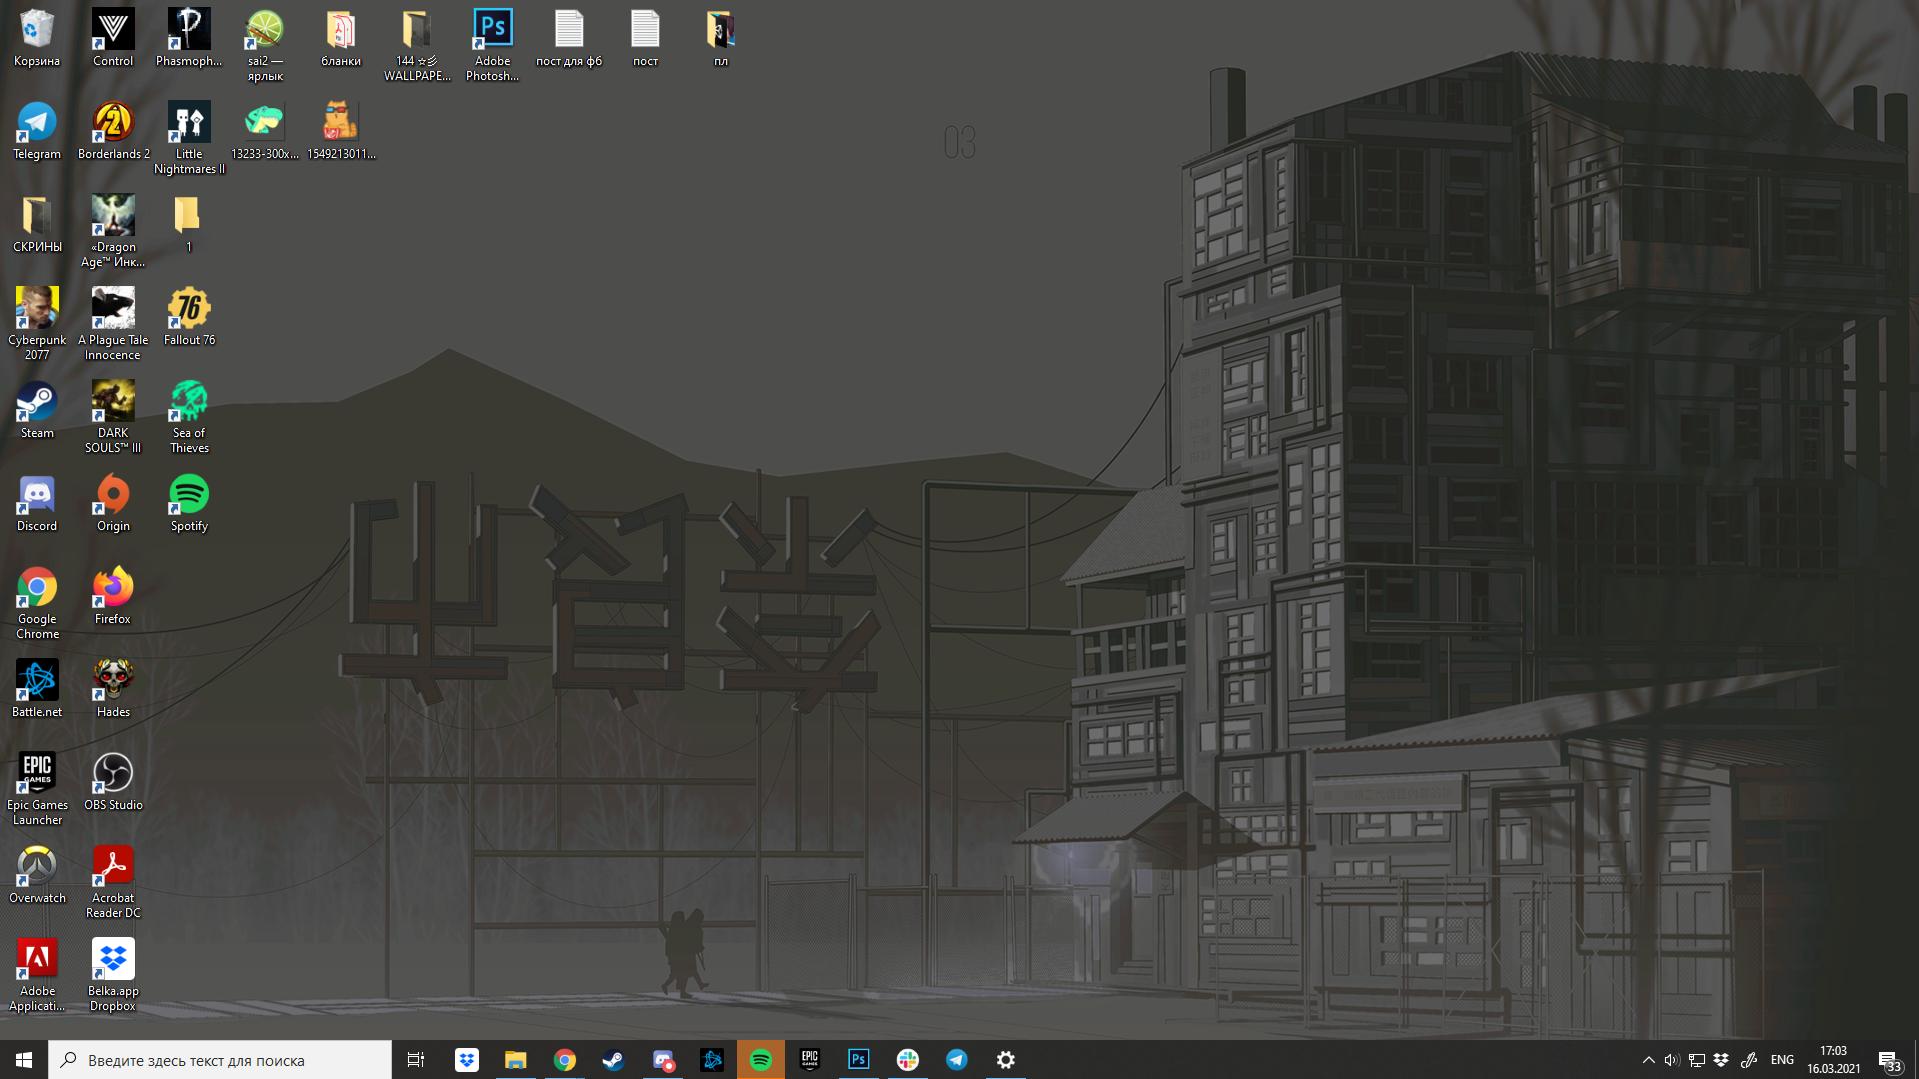The image size is (1919, 1079).
Task: Select the Hades game shortcut
Action: (x=113, y=690)
